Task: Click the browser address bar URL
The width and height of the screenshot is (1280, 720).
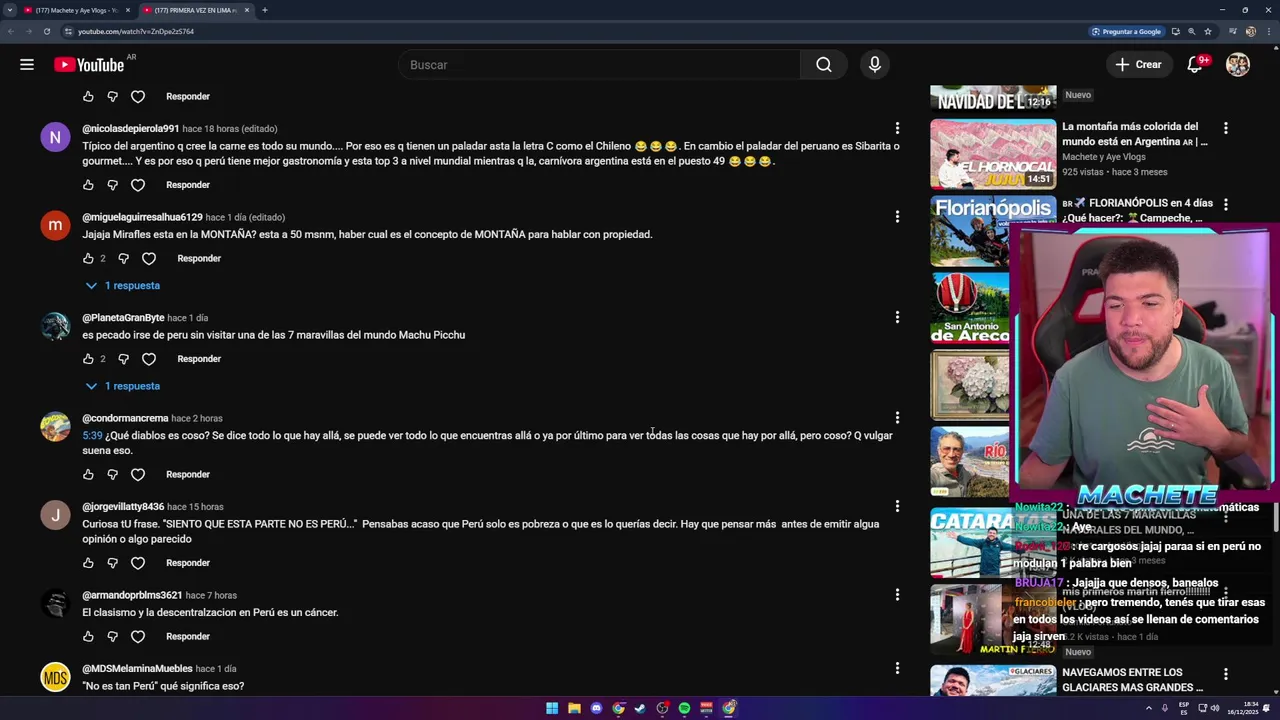Action: 136,31
